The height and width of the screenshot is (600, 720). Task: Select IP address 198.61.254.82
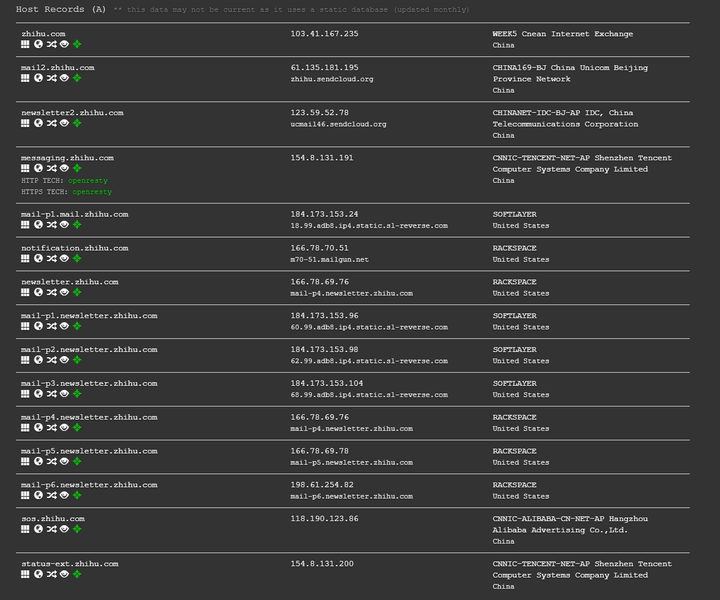coord(321,484)
